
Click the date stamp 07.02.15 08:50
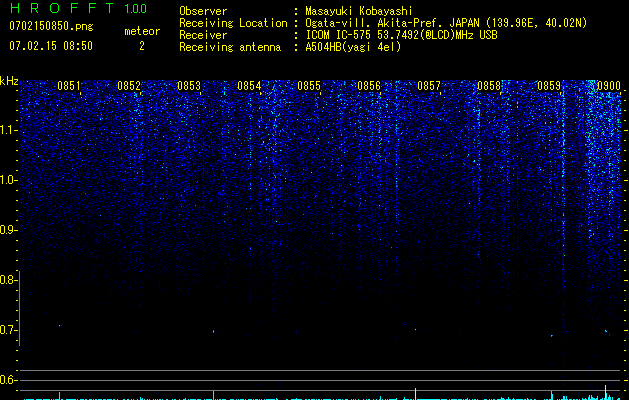(51, 46)
